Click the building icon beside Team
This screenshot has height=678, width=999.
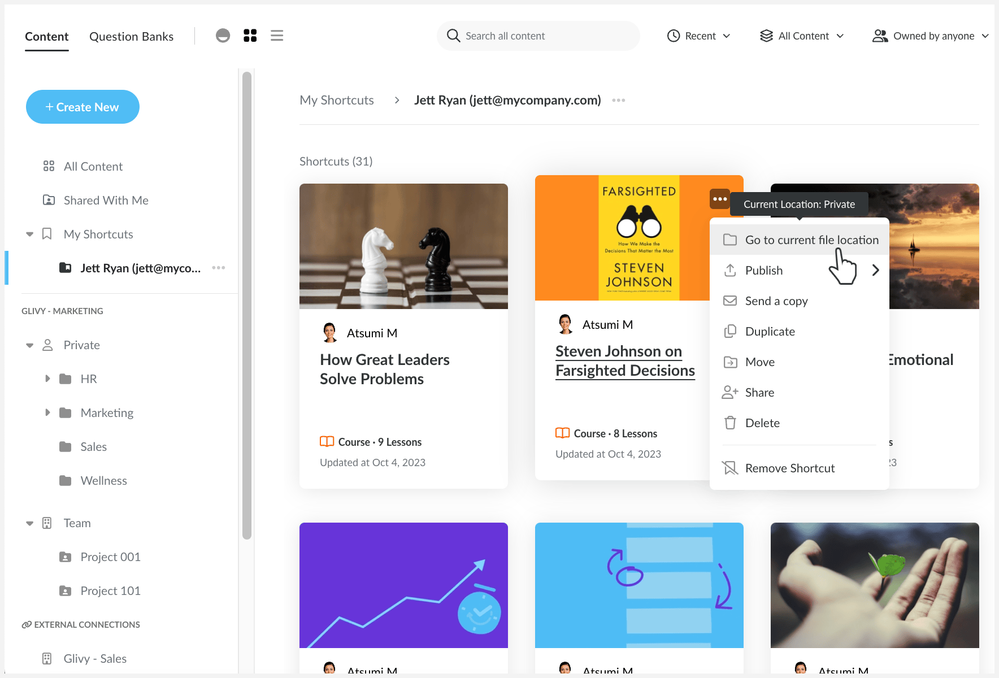pyautogui.click(x=47, y=523)
